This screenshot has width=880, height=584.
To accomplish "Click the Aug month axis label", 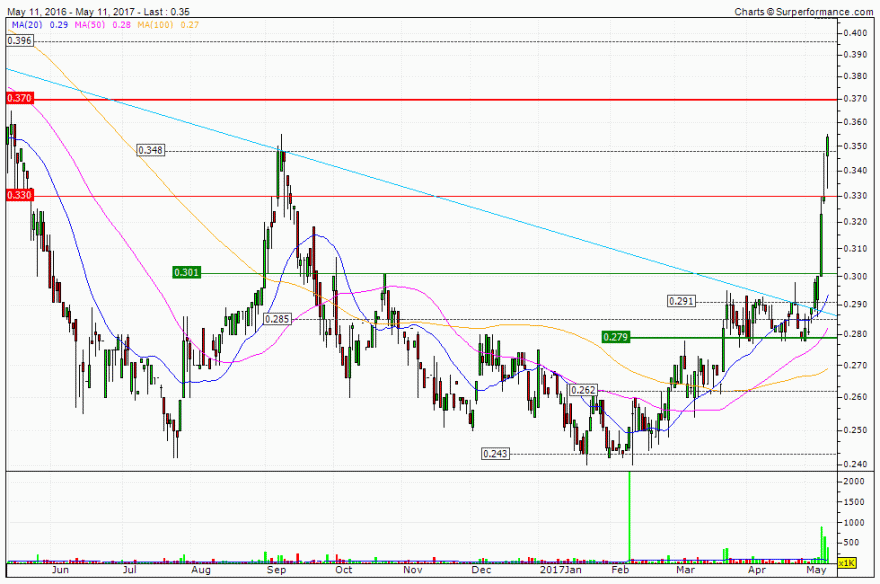I will (x=200, y=570).
